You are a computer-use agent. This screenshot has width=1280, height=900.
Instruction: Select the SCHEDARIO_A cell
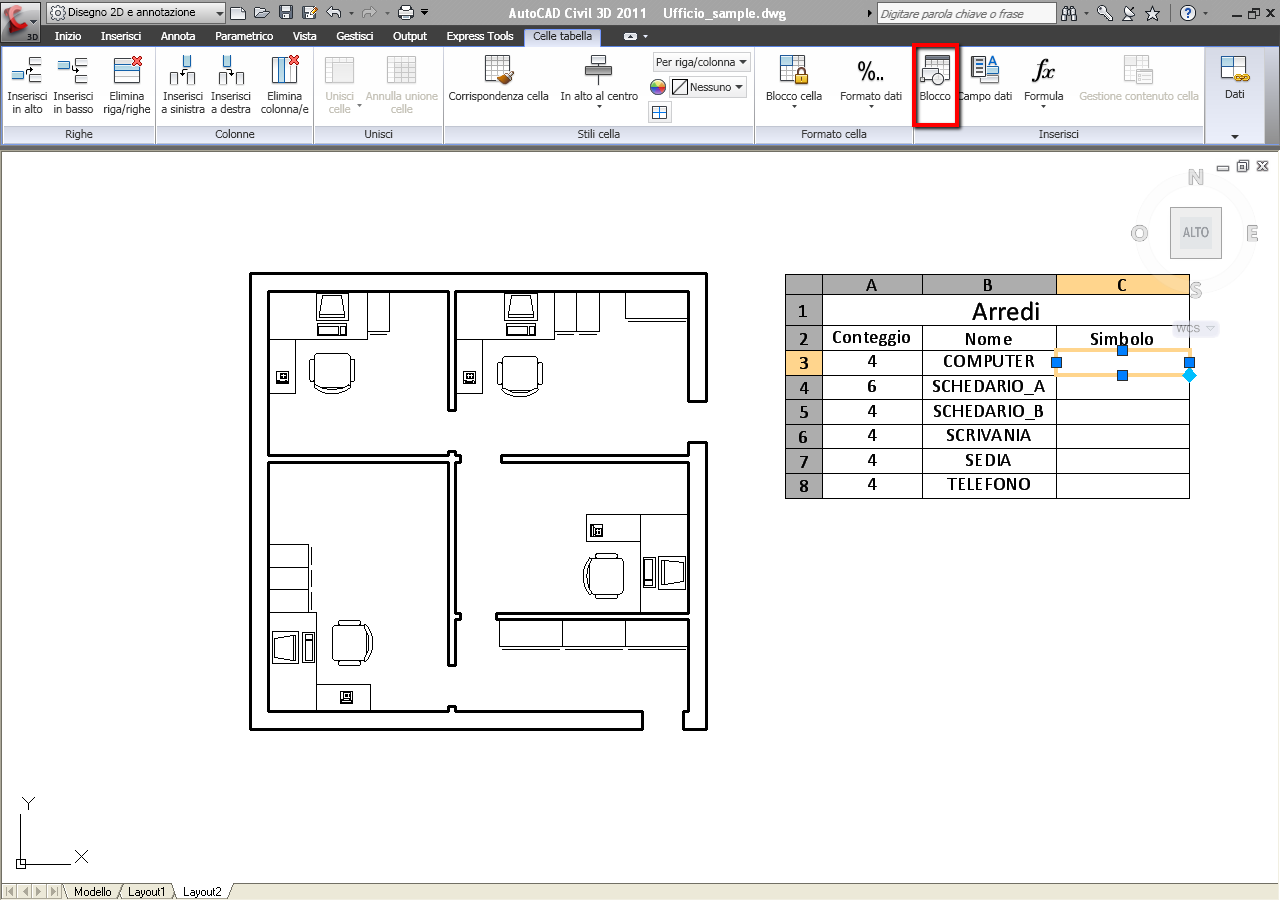tap(989, 387)
